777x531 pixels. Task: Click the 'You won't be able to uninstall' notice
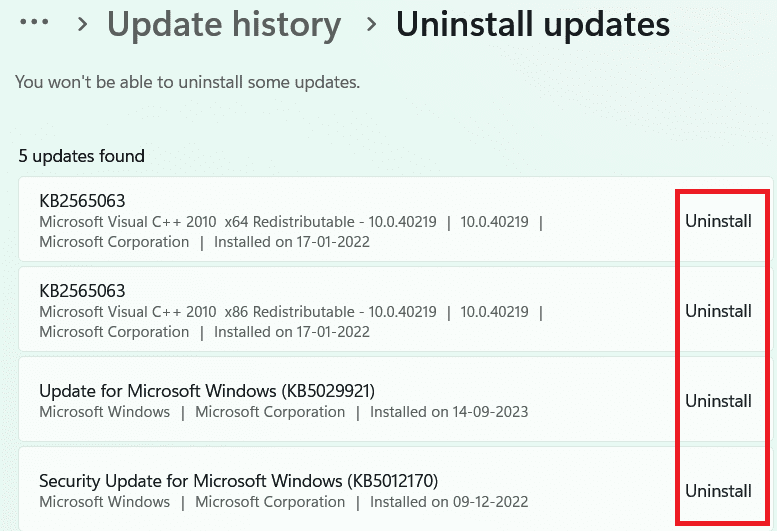point(187,82)
